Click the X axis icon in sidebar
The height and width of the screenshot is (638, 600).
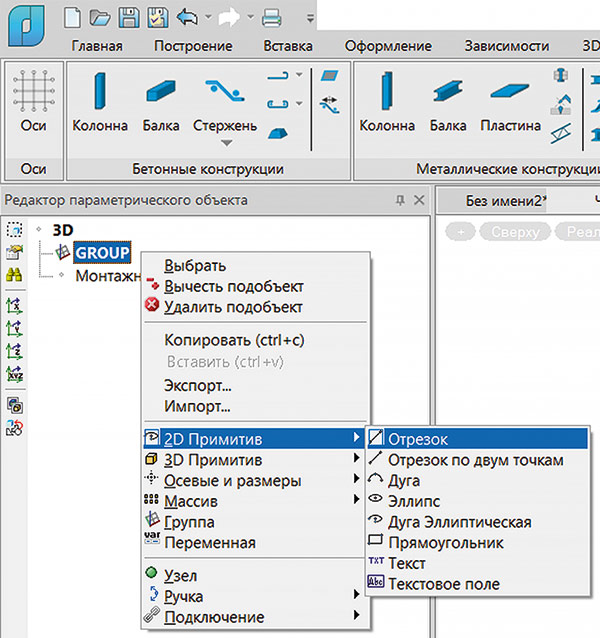(x=14, y=306)
